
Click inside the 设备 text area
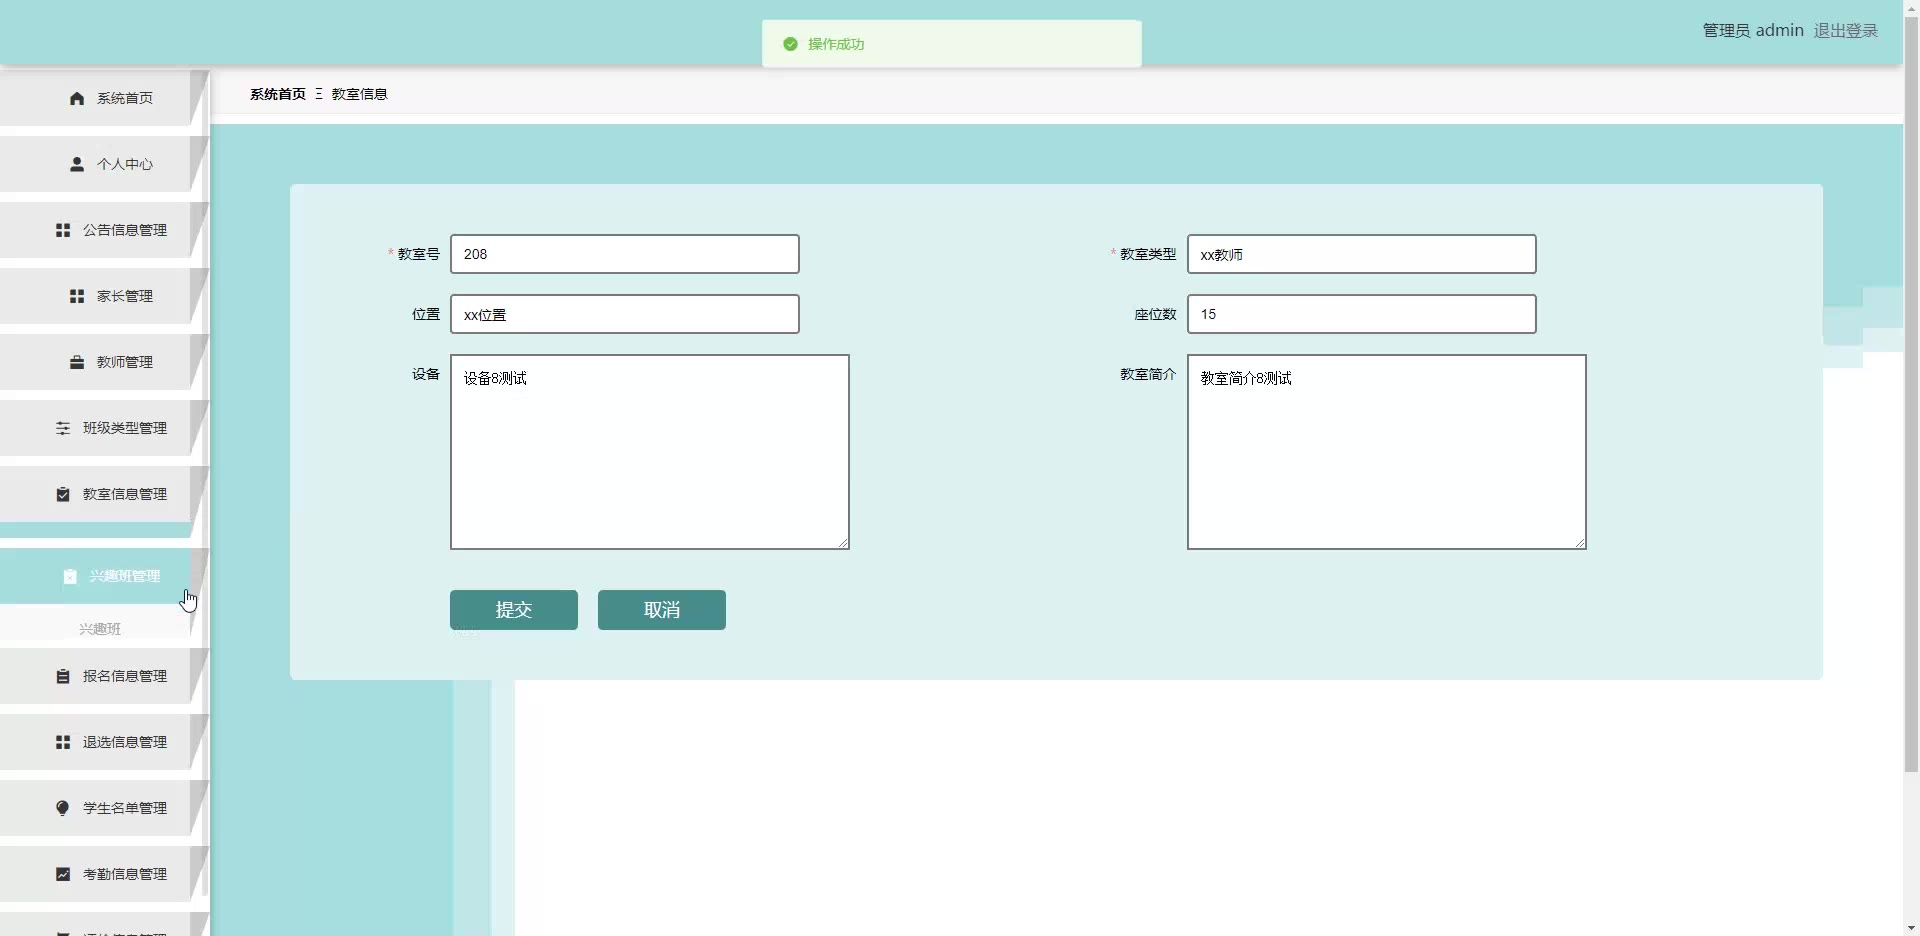coord(650,452)
